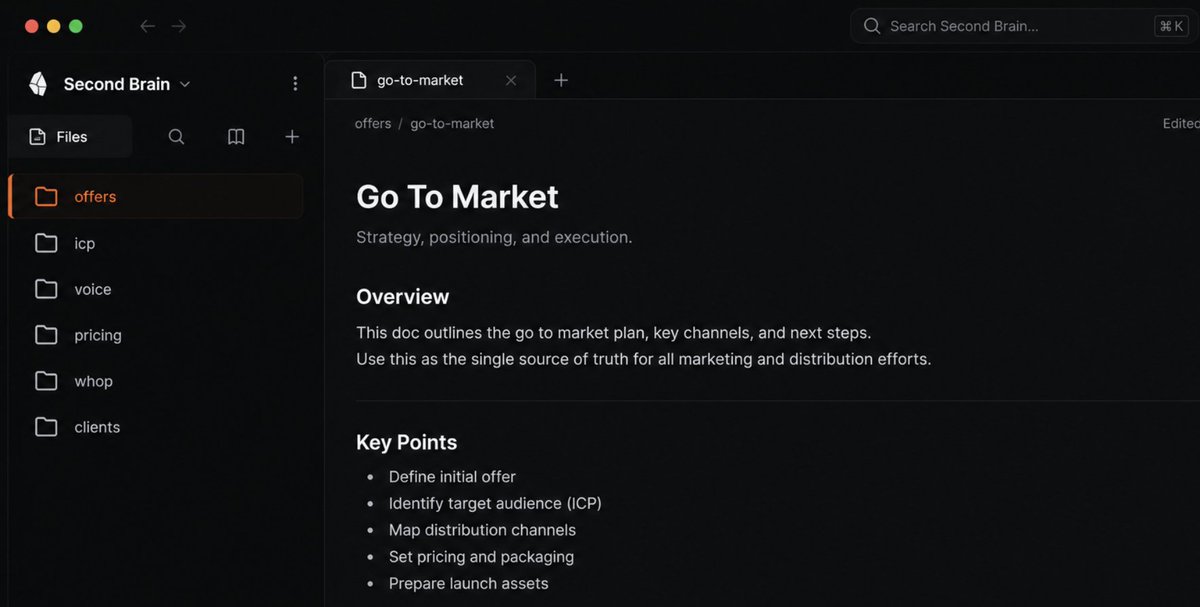
Task: Click the offers breadcrumb link
Action: (373, 124)
